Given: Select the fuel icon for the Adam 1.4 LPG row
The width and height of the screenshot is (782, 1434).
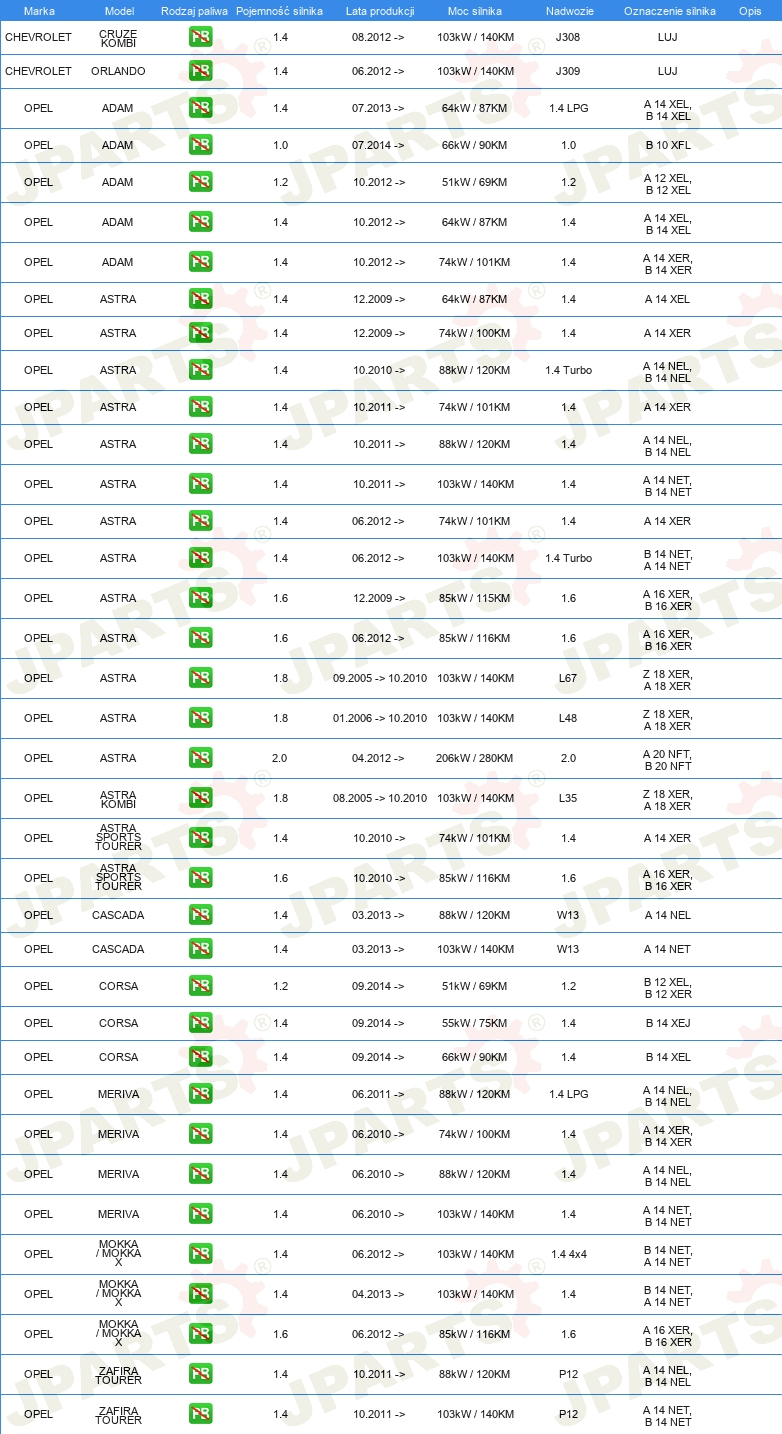Looking at the screenshot, I should tap(200, 108).
